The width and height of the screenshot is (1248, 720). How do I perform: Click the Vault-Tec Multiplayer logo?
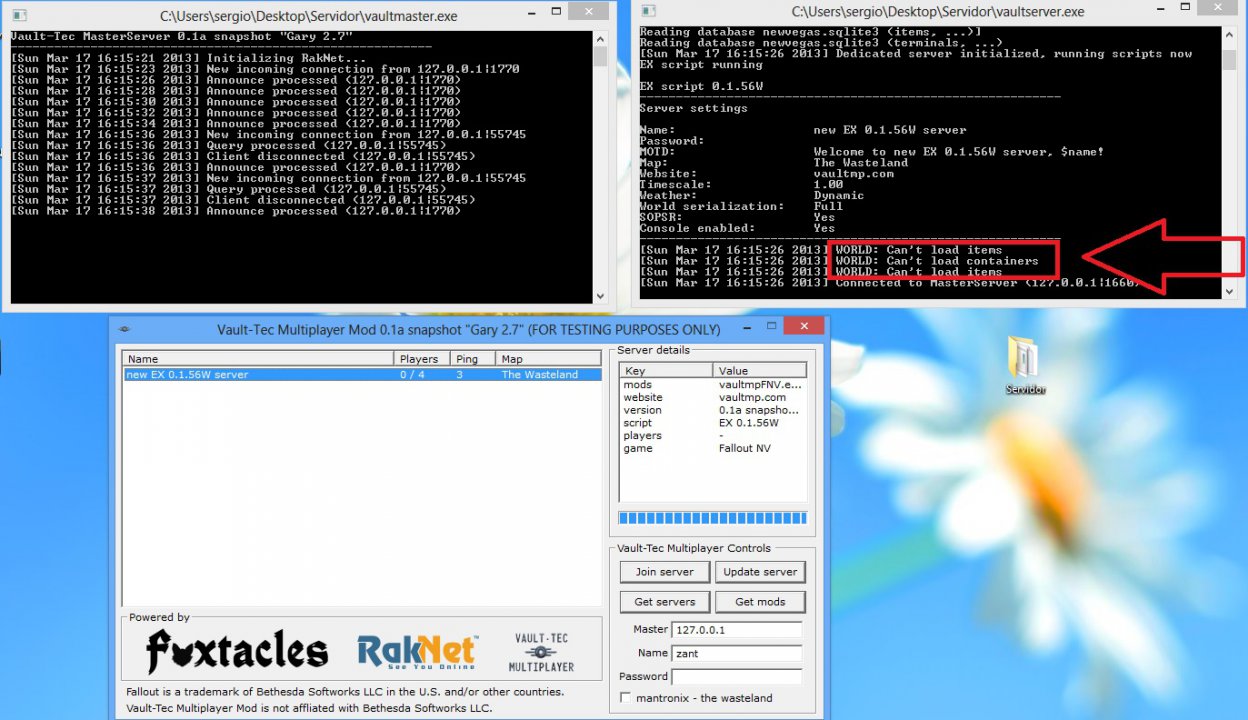click(x=541, y=652)
